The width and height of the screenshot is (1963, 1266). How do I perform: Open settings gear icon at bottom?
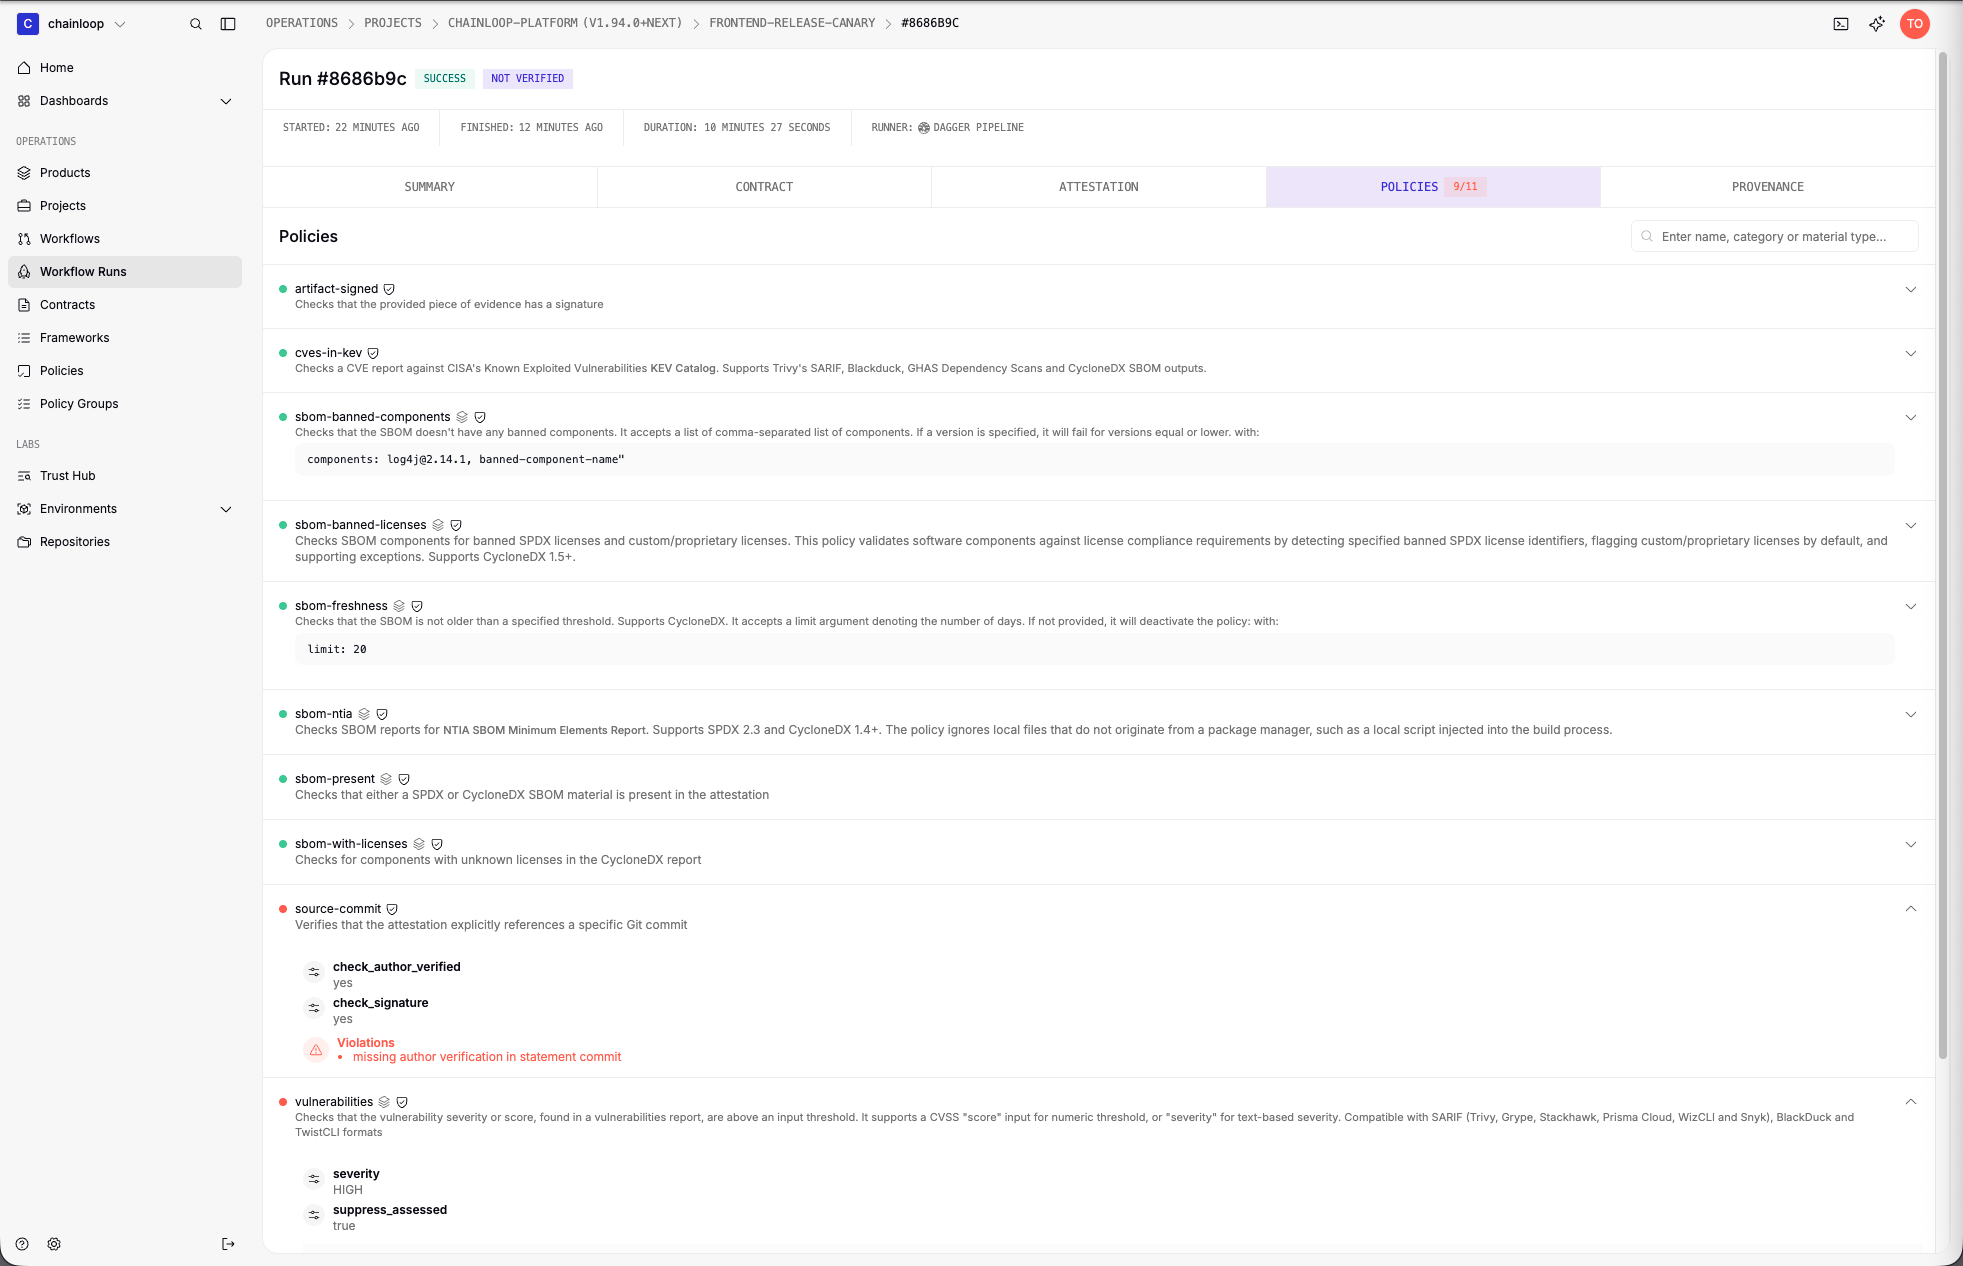point(54,1244)
